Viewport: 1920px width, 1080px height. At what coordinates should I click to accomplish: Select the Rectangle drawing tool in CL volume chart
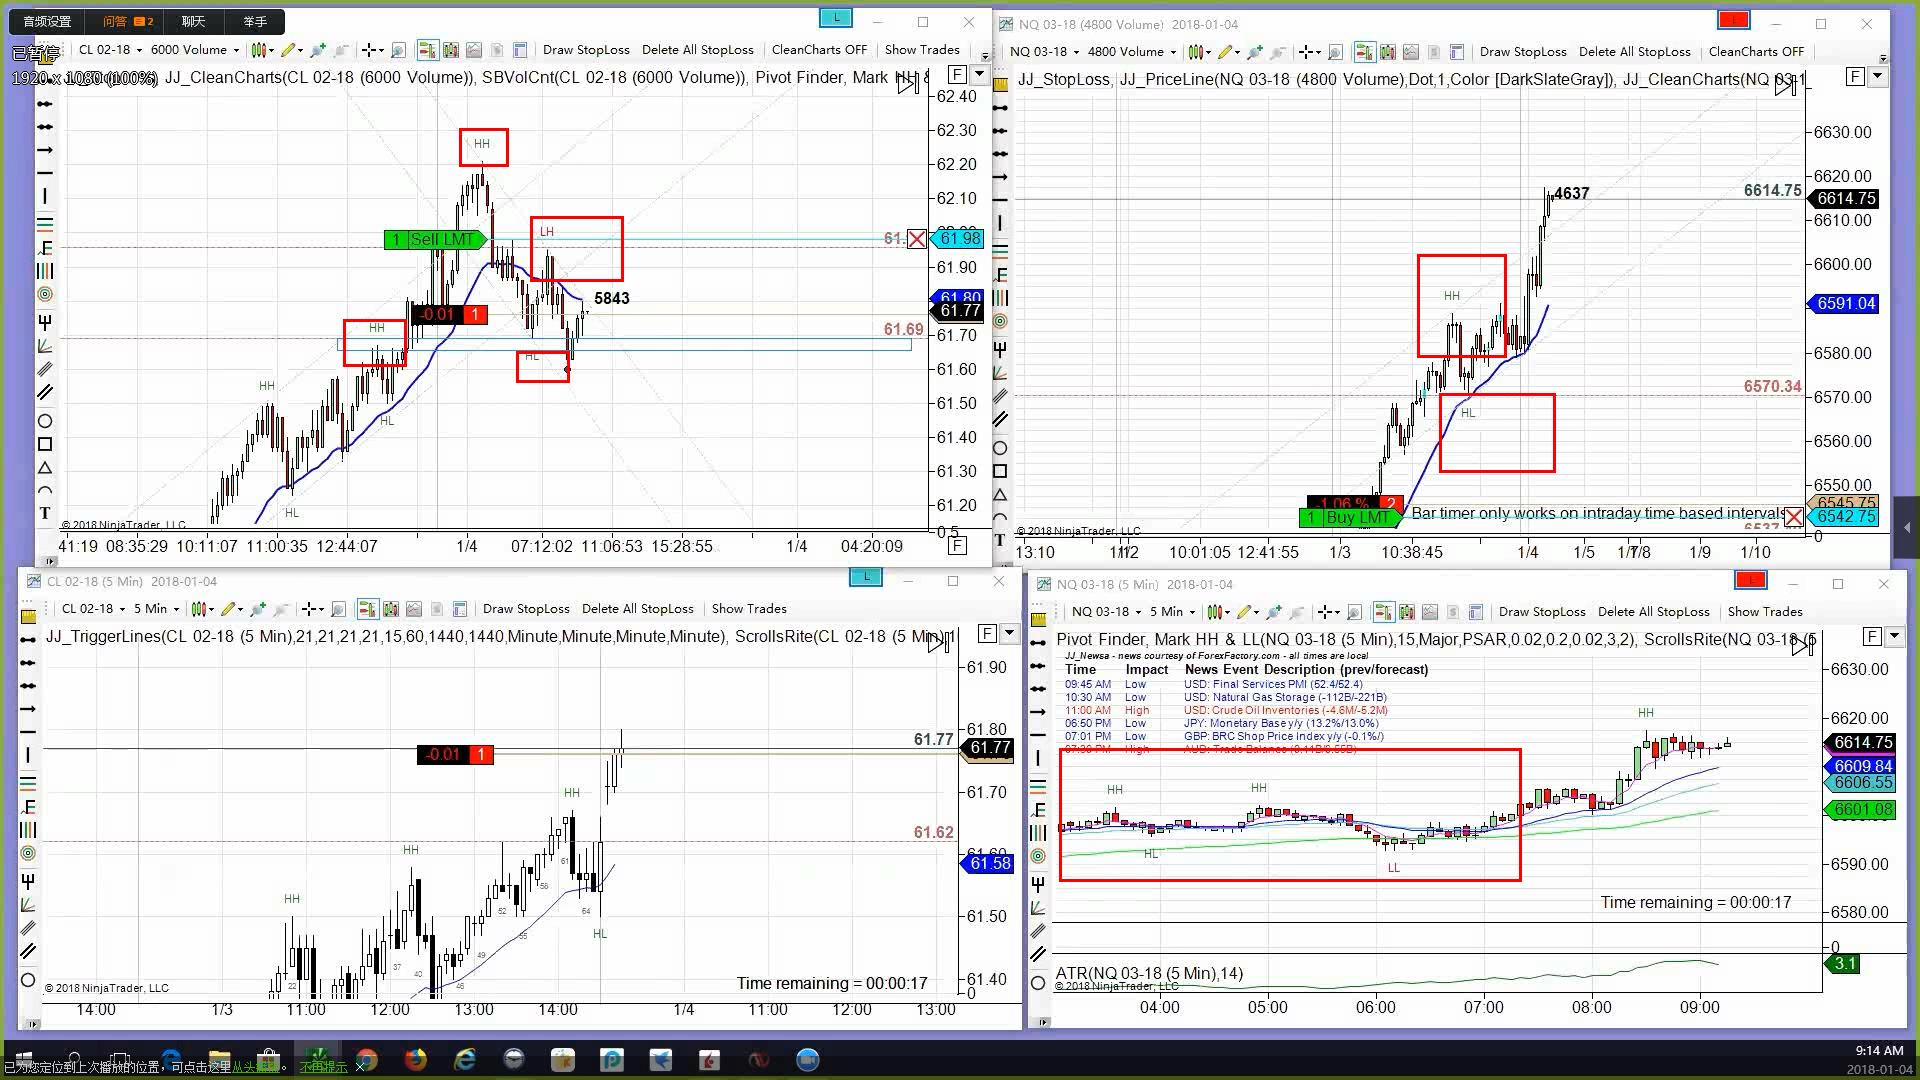44,444
